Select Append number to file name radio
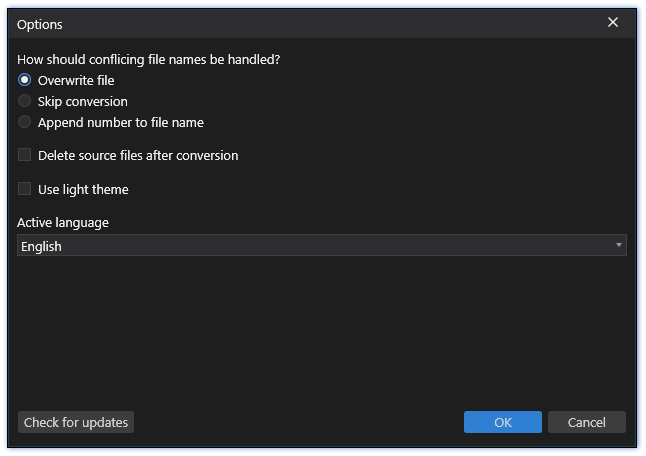This screenshot has height=456, width=646. 25,122
